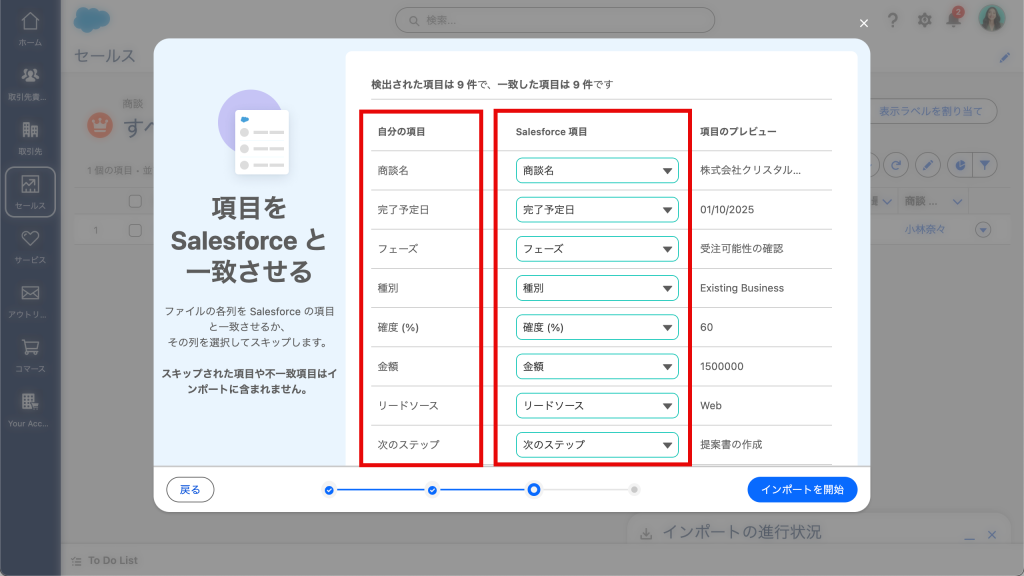Expand the column header chevron at the far right
Image resolution: width=1024 pixels, height=576 pixels.
coord(957,202)
